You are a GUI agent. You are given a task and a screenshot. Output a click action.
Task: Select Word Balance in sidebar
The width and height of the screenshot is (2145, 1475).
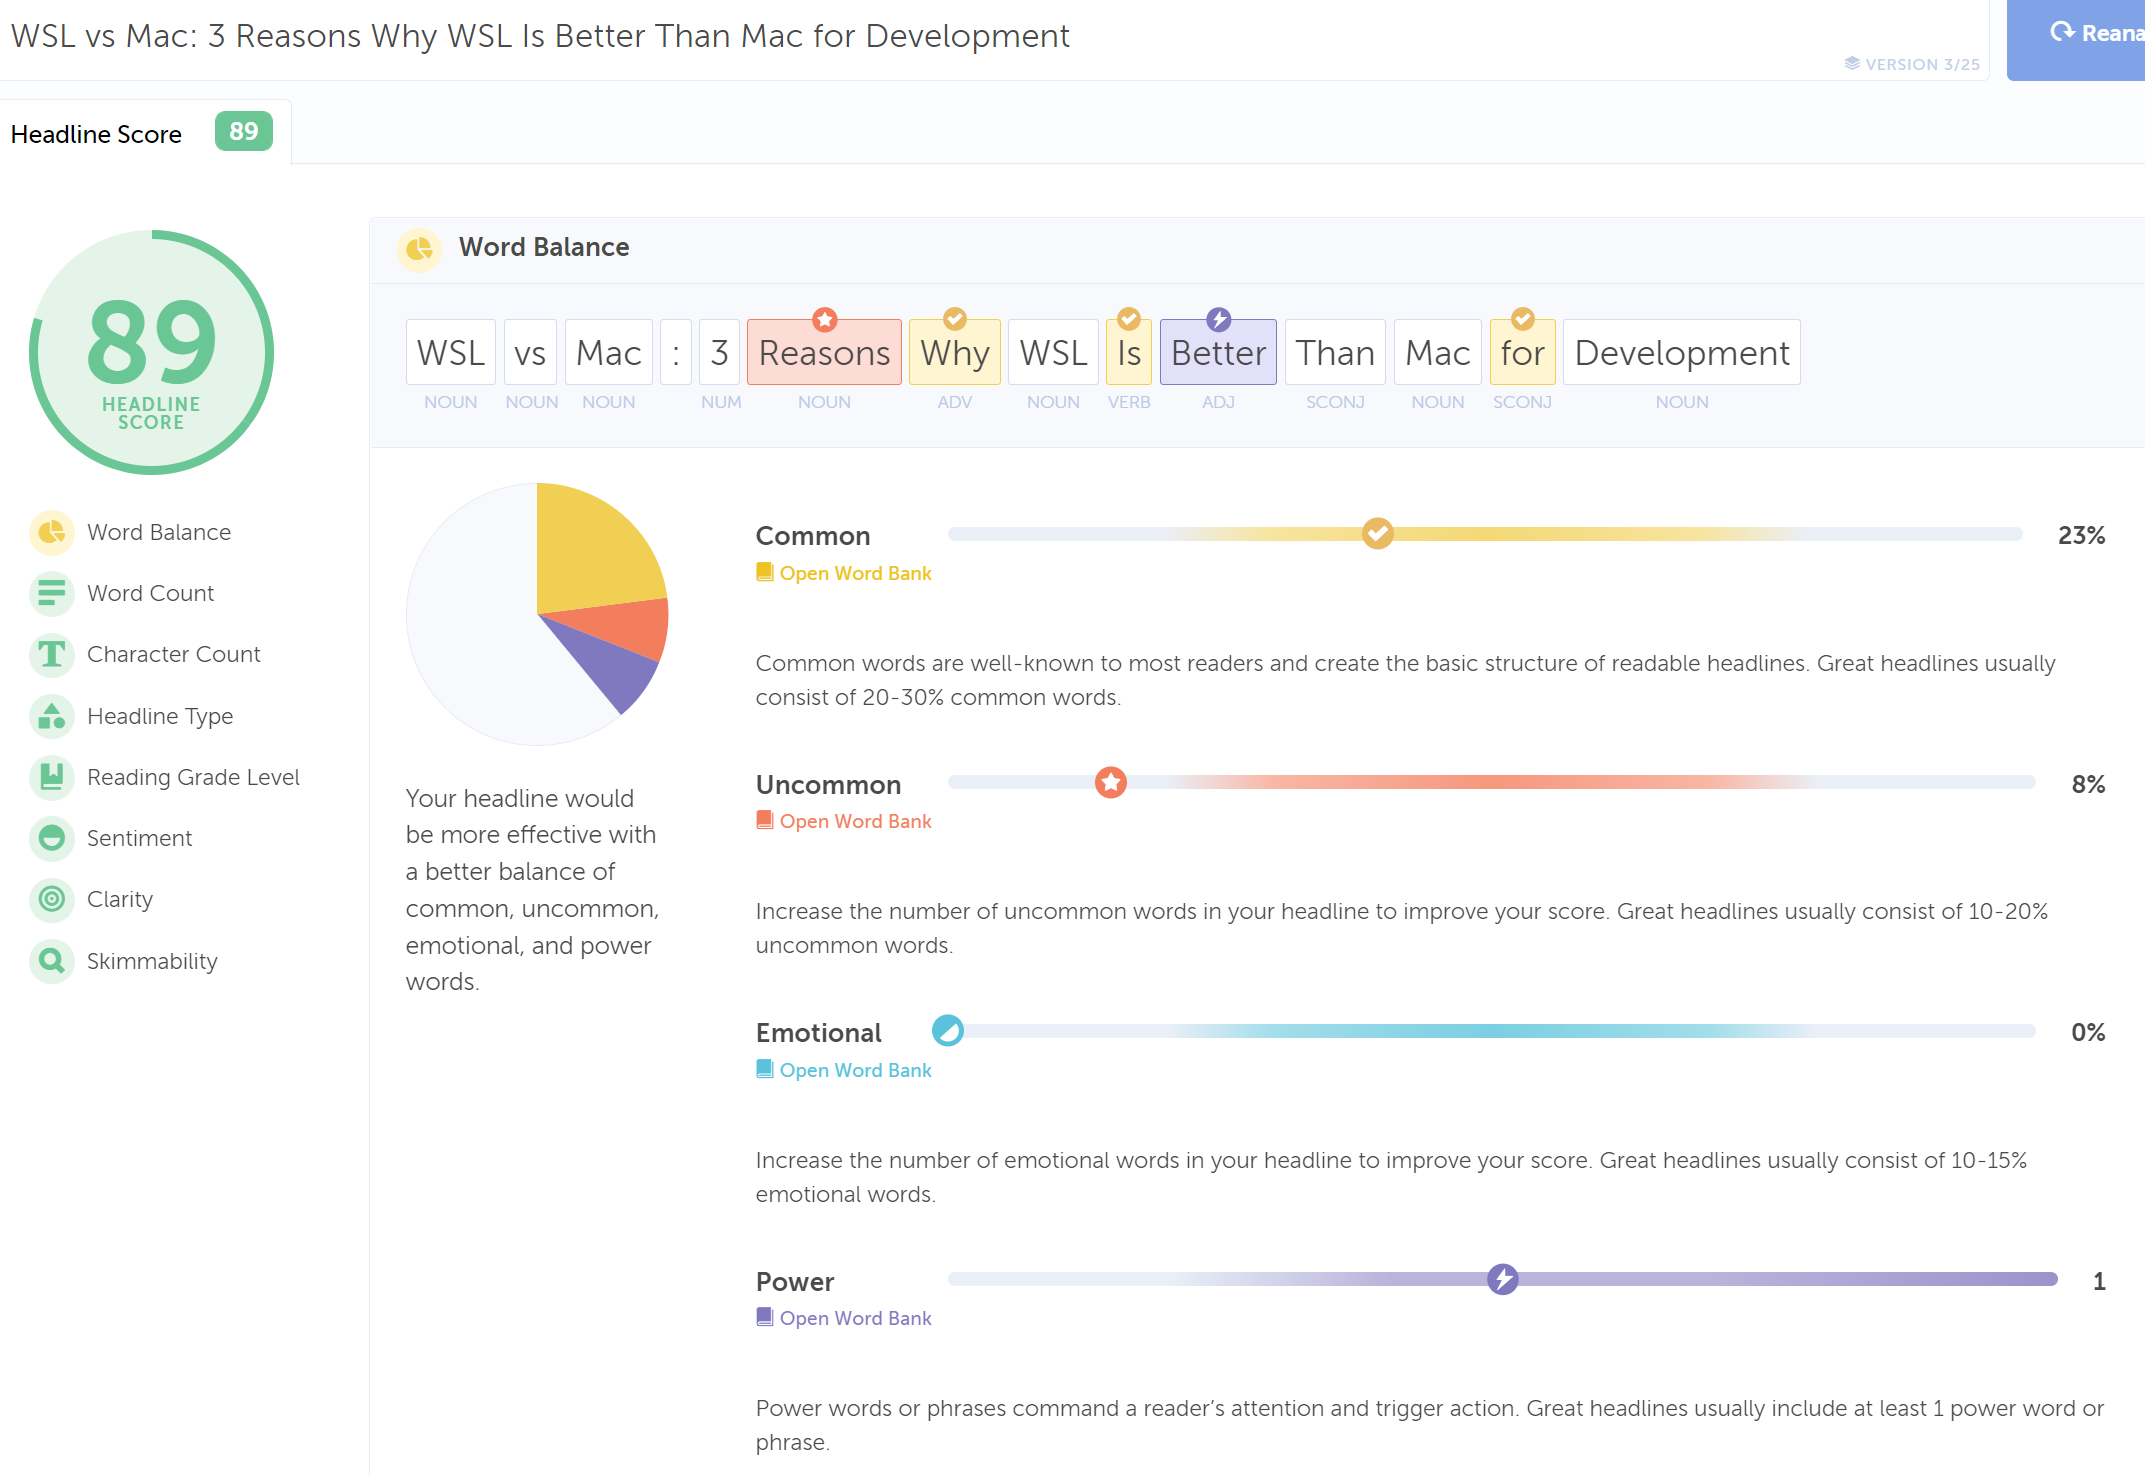[159, 532]
